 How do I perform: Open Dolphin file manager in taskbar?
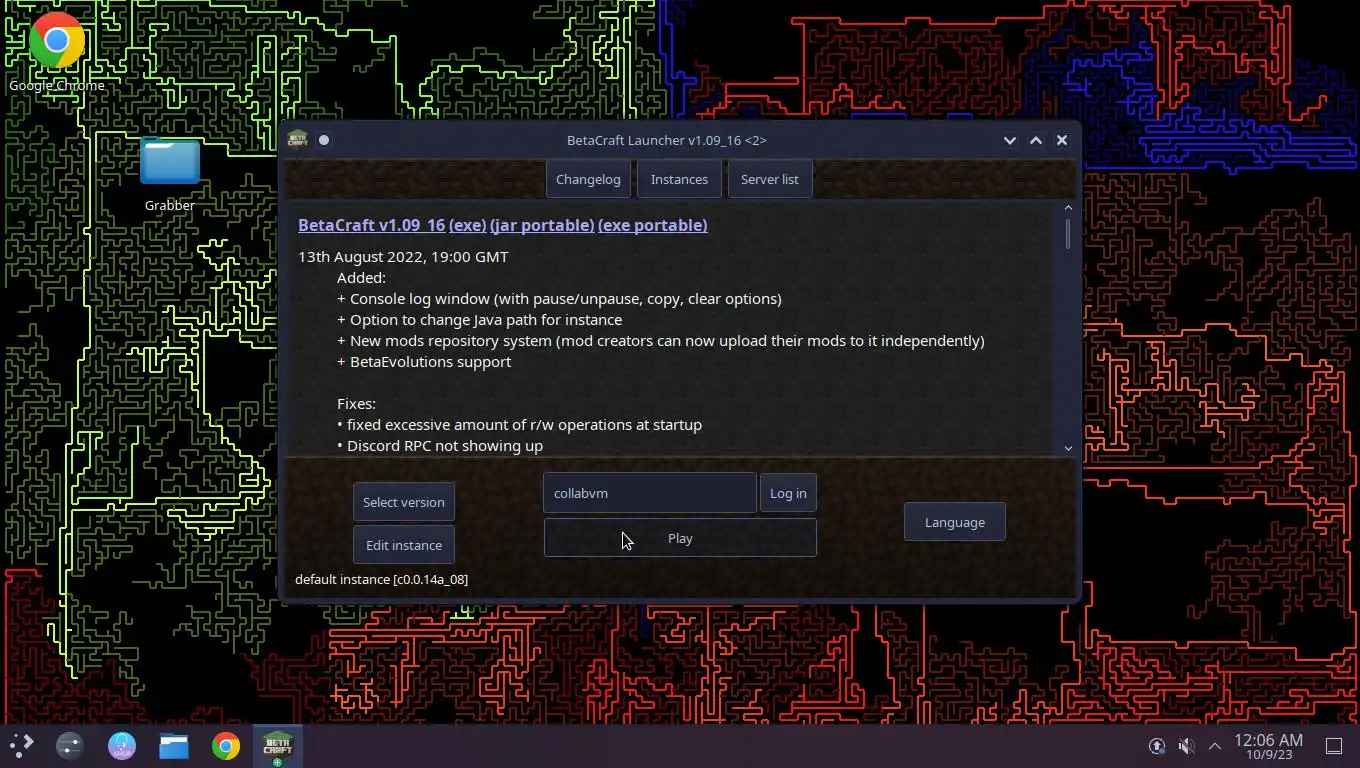tap(174, 746)
